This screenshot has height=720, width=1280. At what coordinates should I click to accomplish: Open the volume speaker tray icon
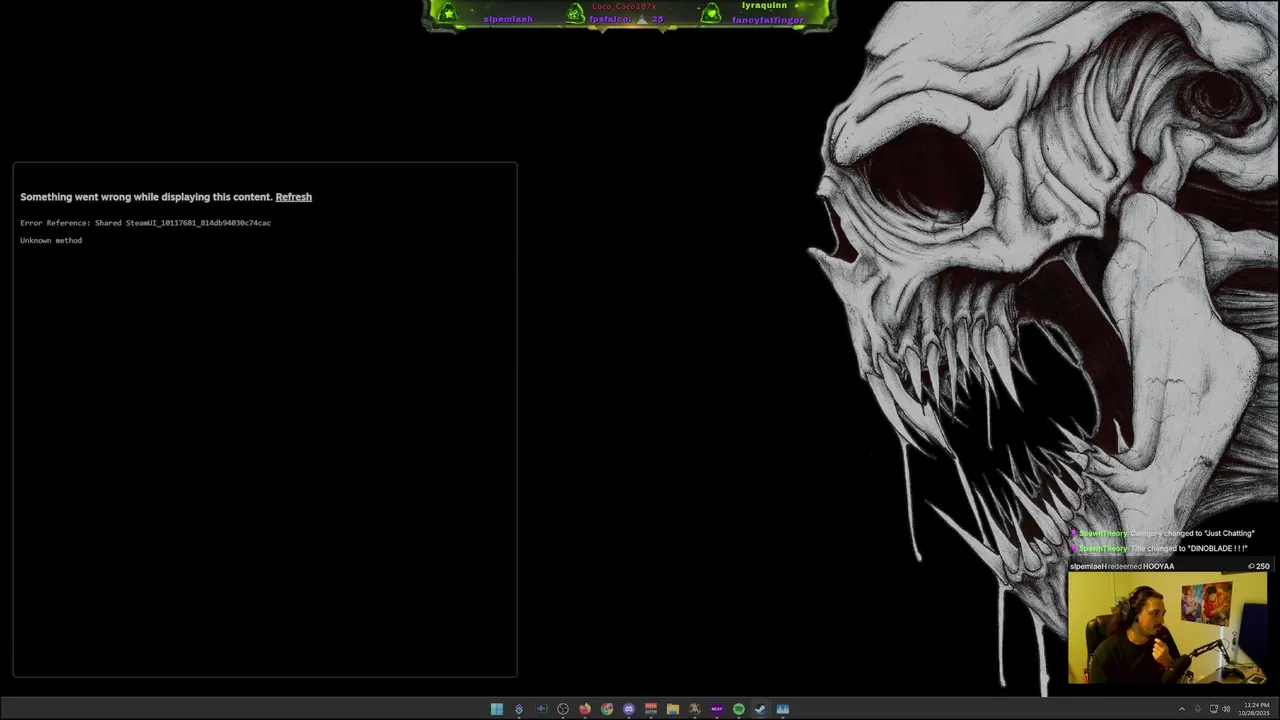click(1226, 709)
